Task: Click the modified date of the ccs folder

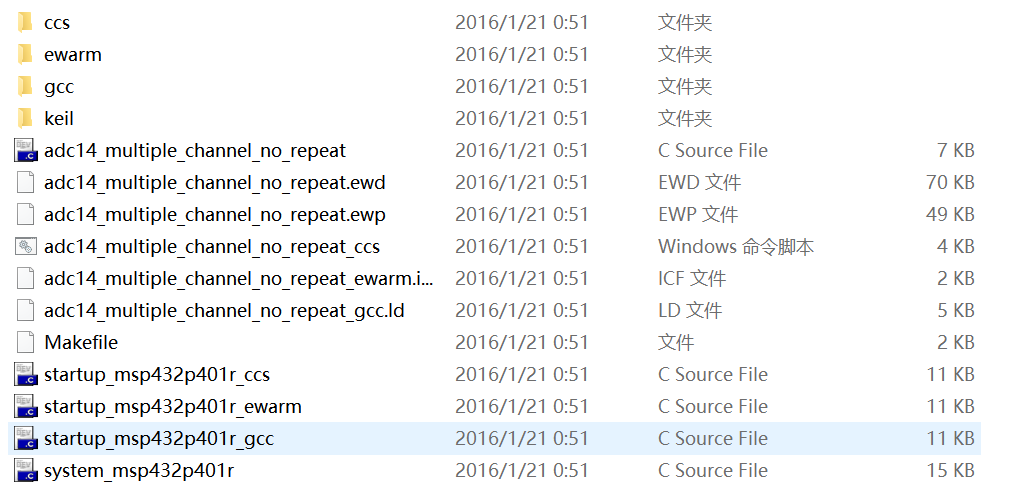Action: (521, 22)
